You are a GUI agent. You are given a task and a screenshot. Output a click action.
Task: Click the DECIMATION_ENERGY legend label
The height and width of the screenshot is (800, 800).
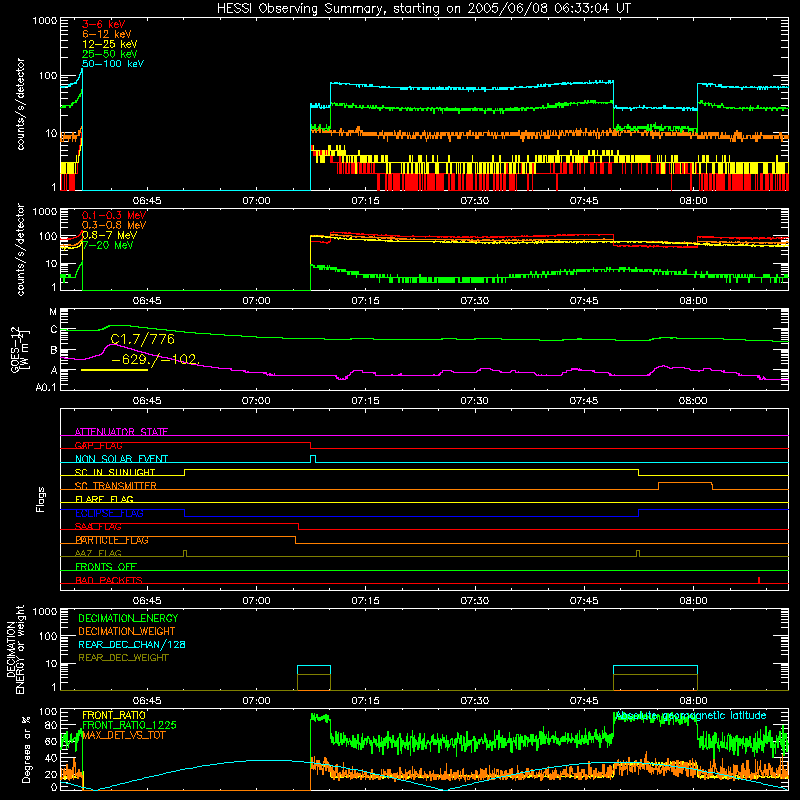coord(128,618)
